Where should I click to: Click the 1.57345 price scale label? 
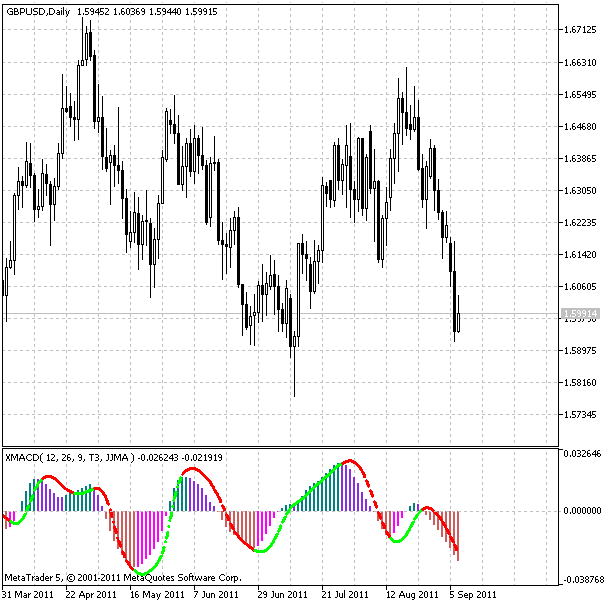coord(581,414)
